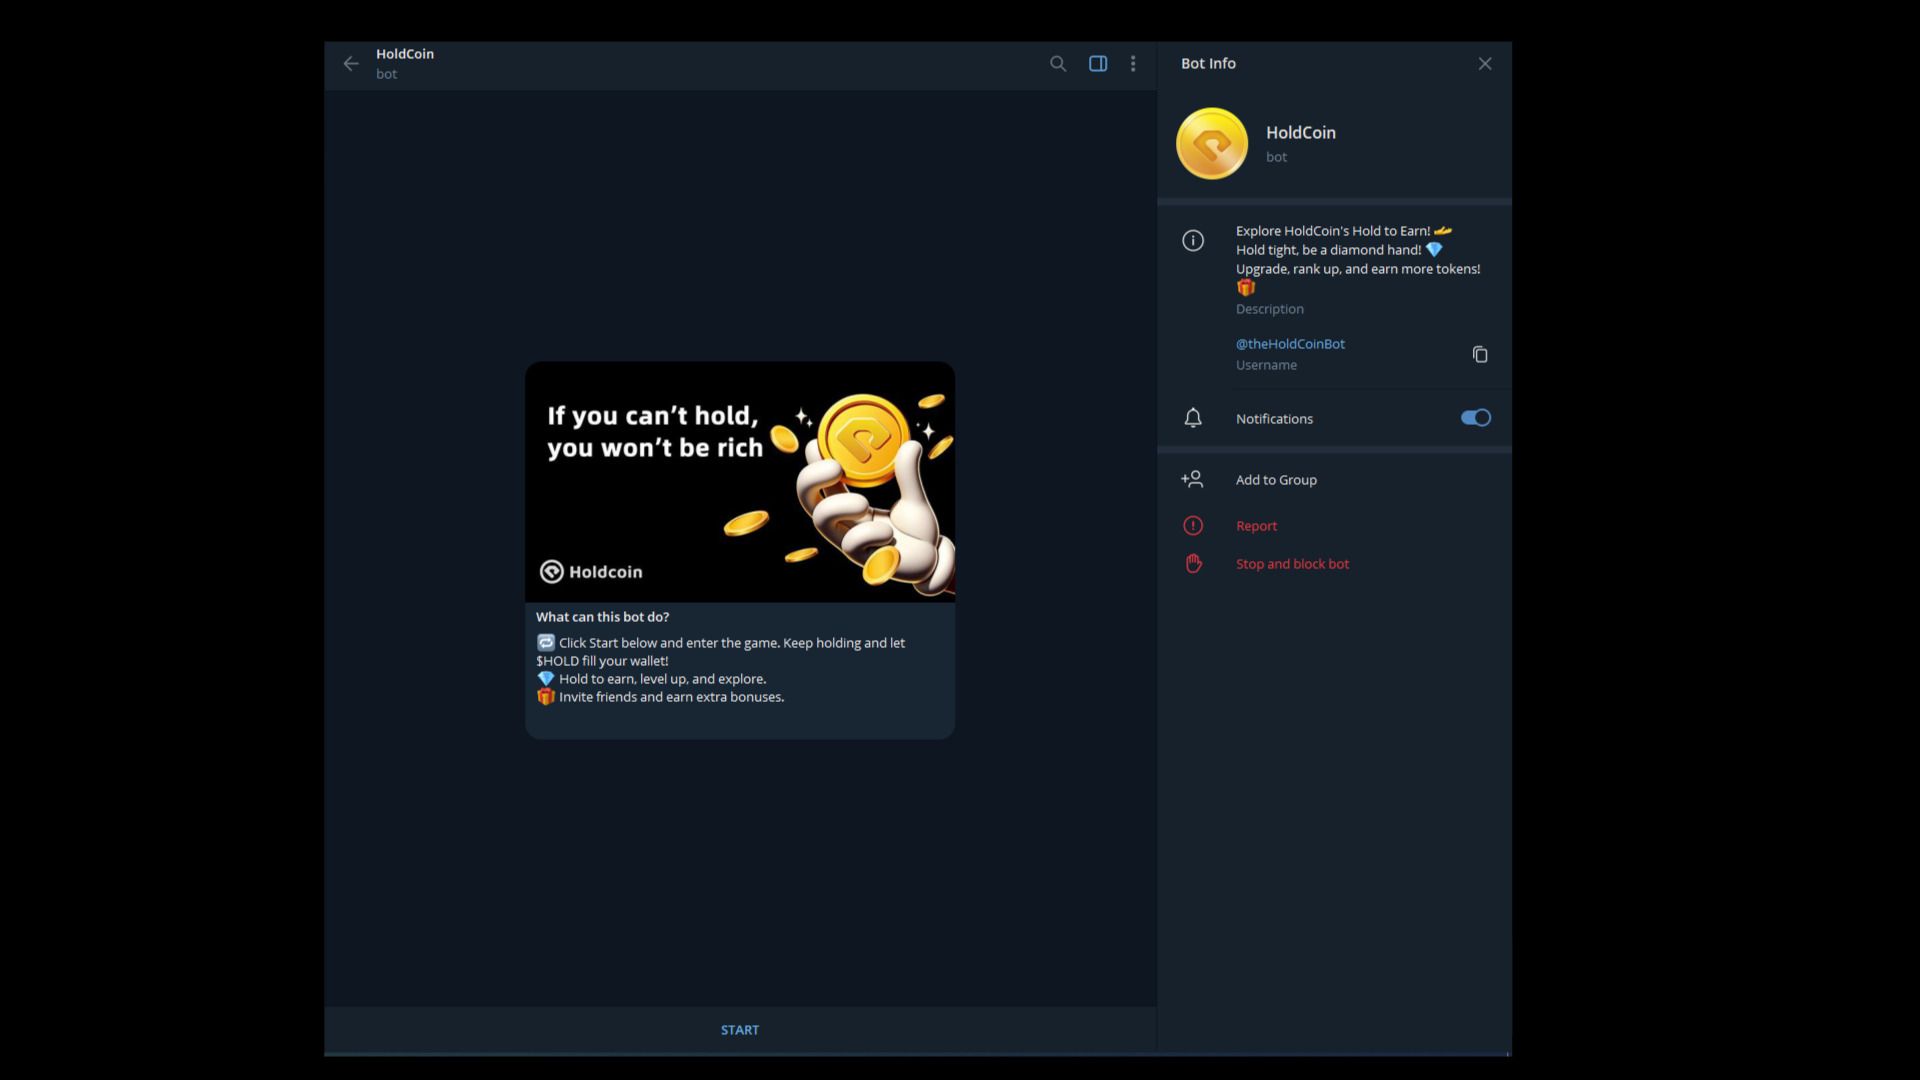Close the Bot Info panel

(x=1485, y=63)
